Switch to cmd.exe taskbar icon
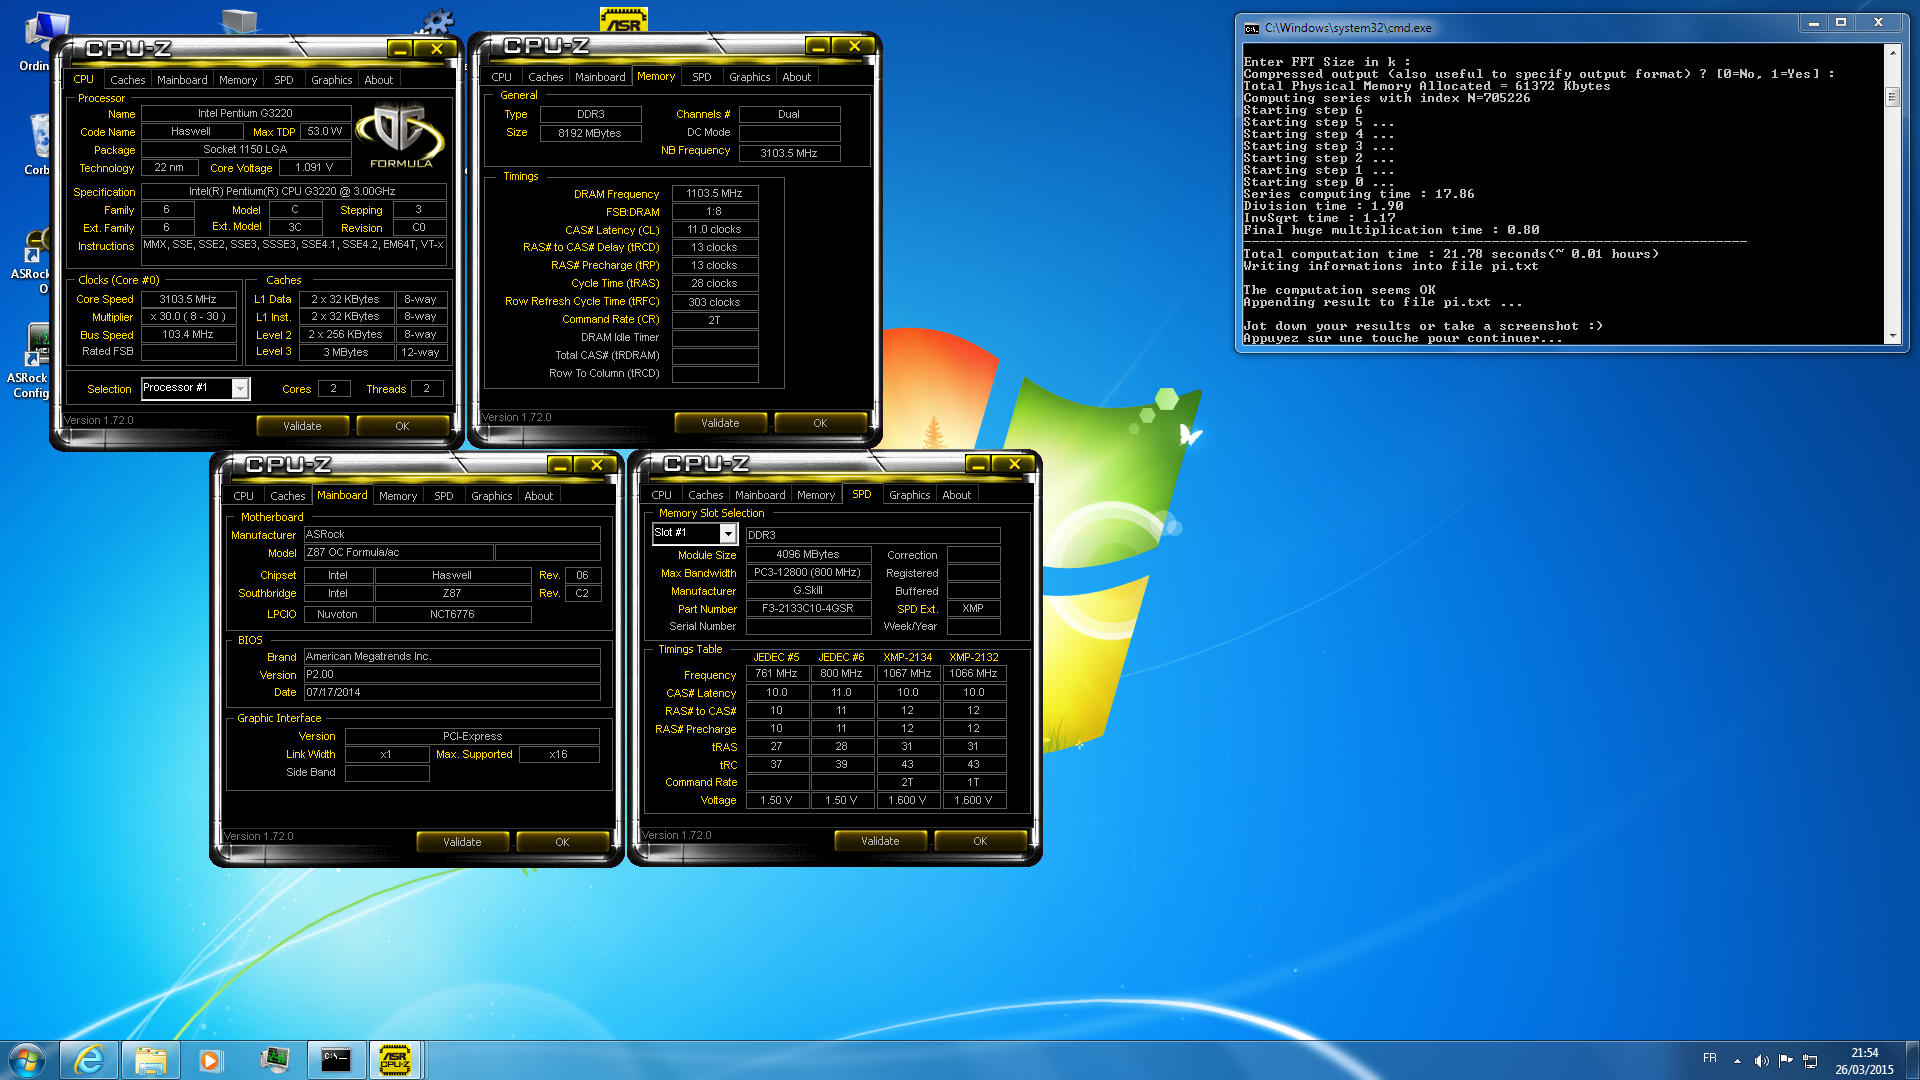1920x1080 pixels. (336, 1059)
